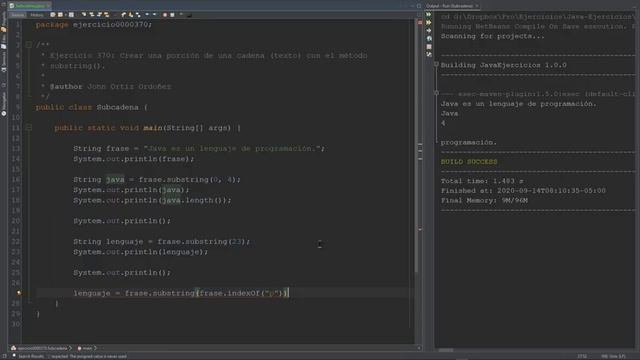This screenshot has width=640, height=360.
Task: Click the Shift Line Right icon
Action: tap(155, 15)
